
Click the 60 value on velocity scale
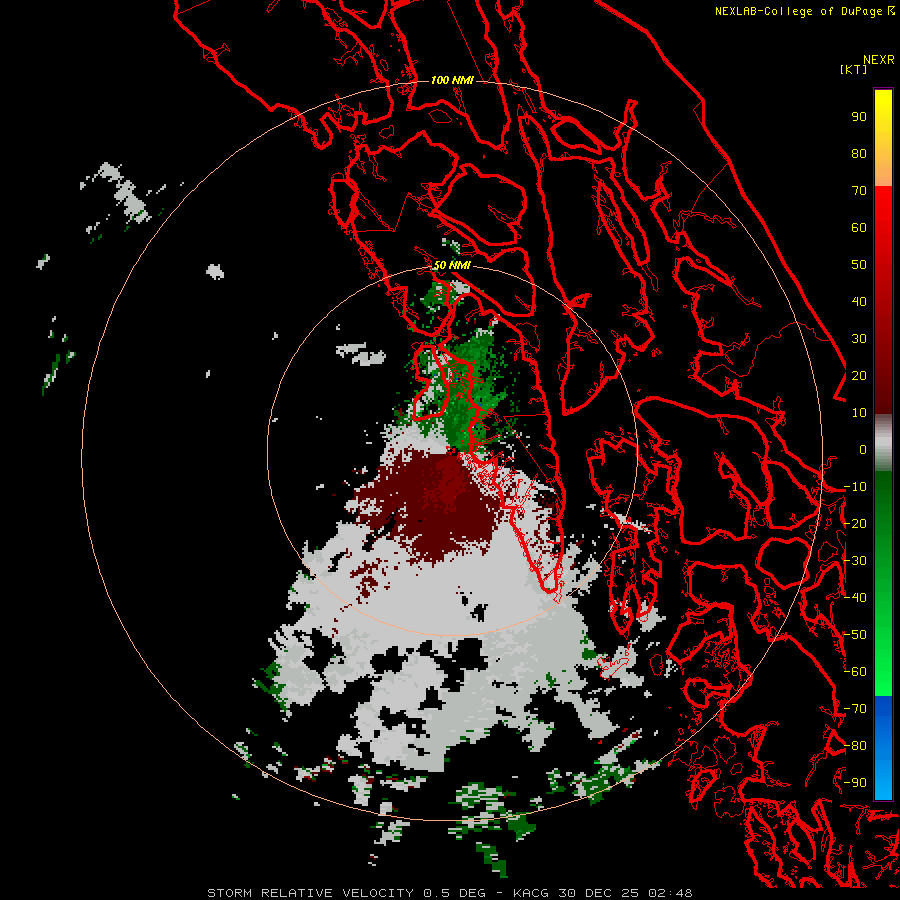tap(859, 228)
